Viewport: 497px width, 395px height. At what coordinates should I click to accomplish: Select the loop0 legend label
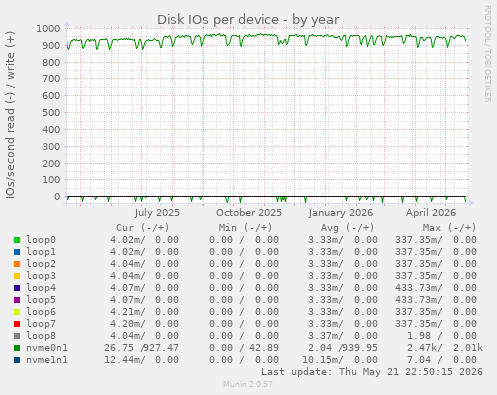point(41,240)
